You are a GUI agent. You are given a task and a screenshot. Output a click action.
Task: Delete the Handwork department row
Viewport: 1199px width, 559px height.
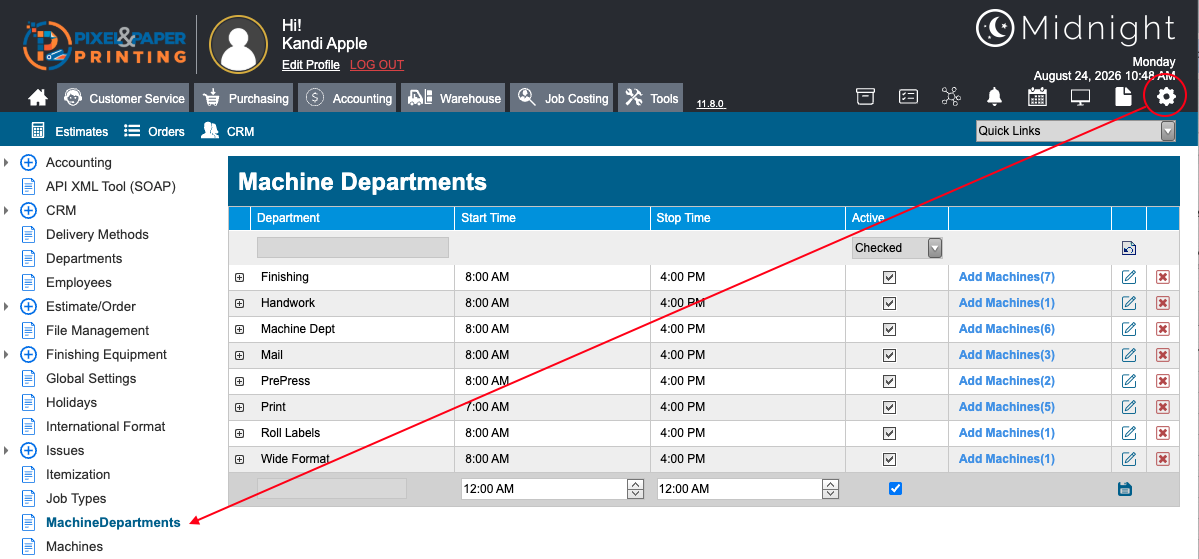(x=1162, y=304)
